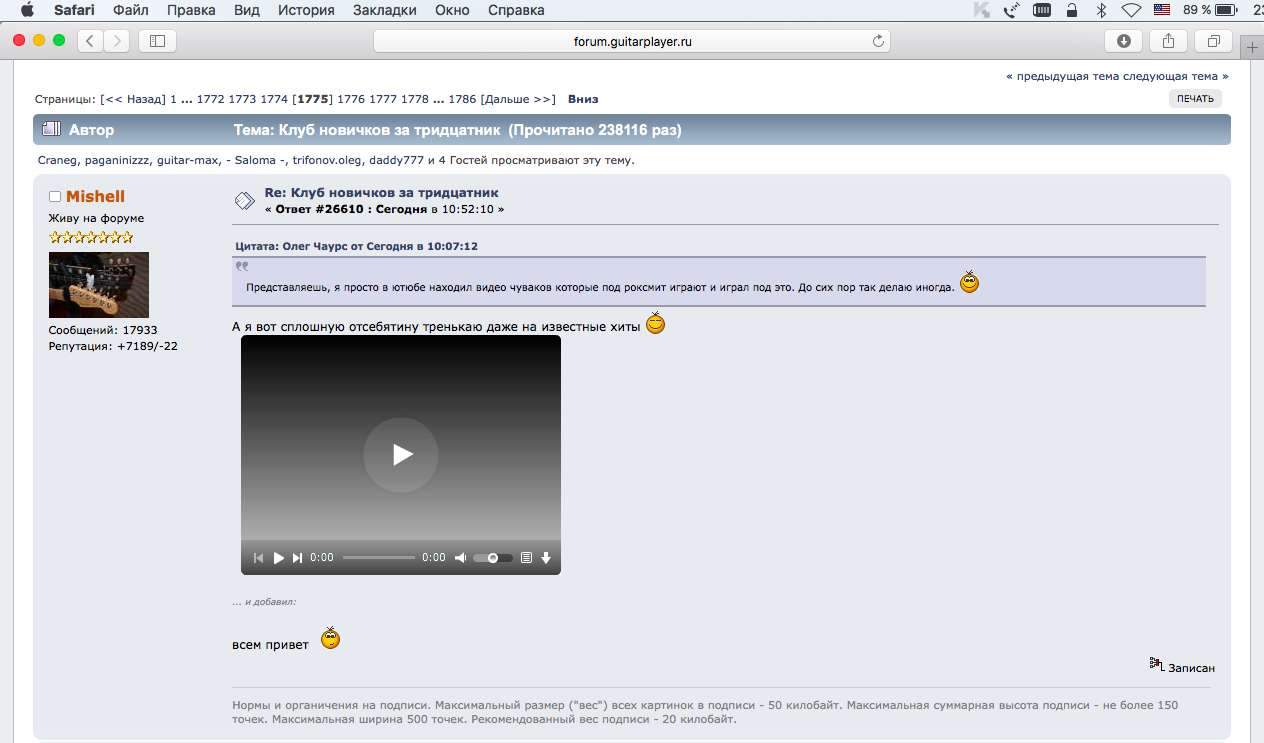Go to last page 1786
1264x743 pixels.
[x=462, y=99]
